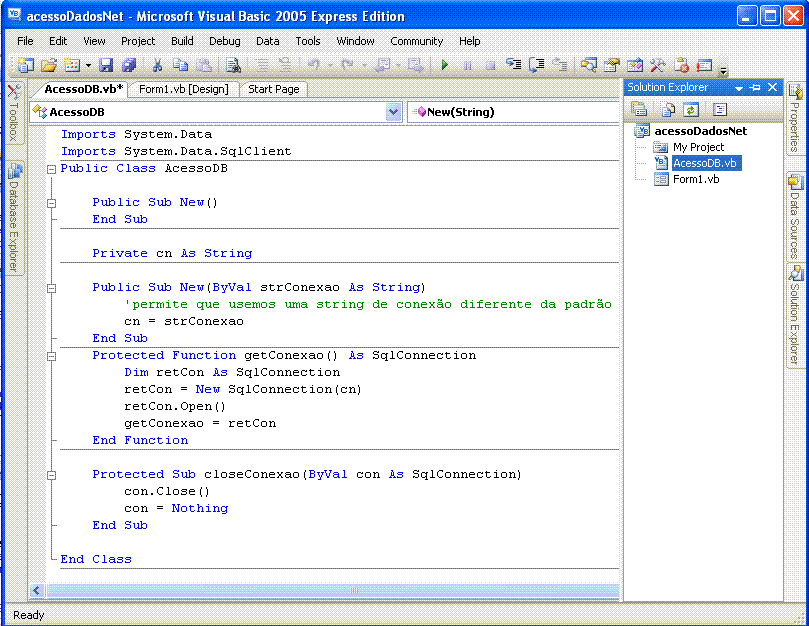Collapse the getConexao function block
The width and height of the screenshot is (809, 626).
click(51, 356)
